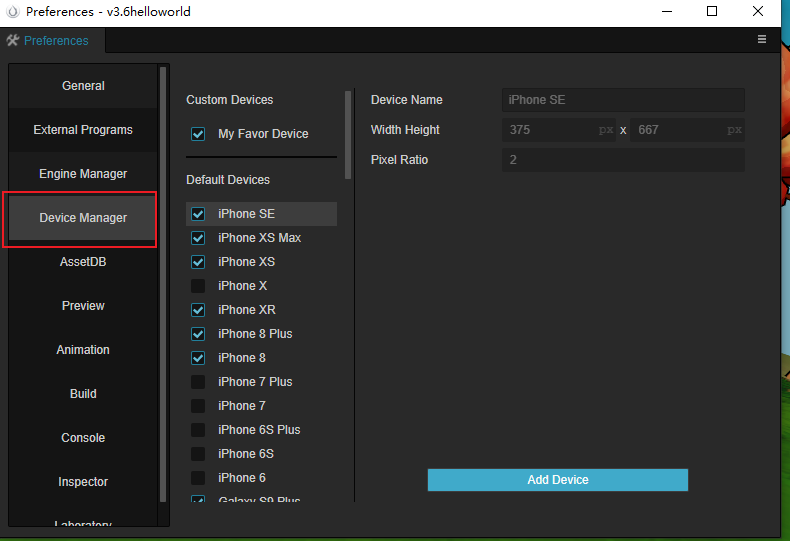This screenshot has height=541, width=790.
Task: Enable the iPhone 6S Plus checkbox
Action: pos(198,430)
